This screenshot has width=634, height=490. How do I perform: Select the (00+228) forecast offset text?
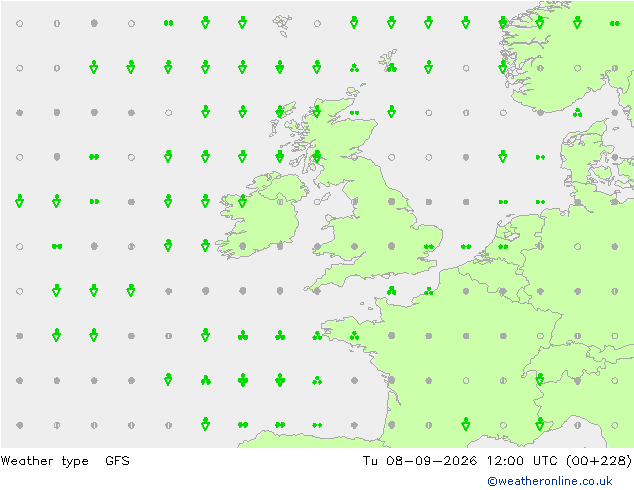(x=599, y=460)
